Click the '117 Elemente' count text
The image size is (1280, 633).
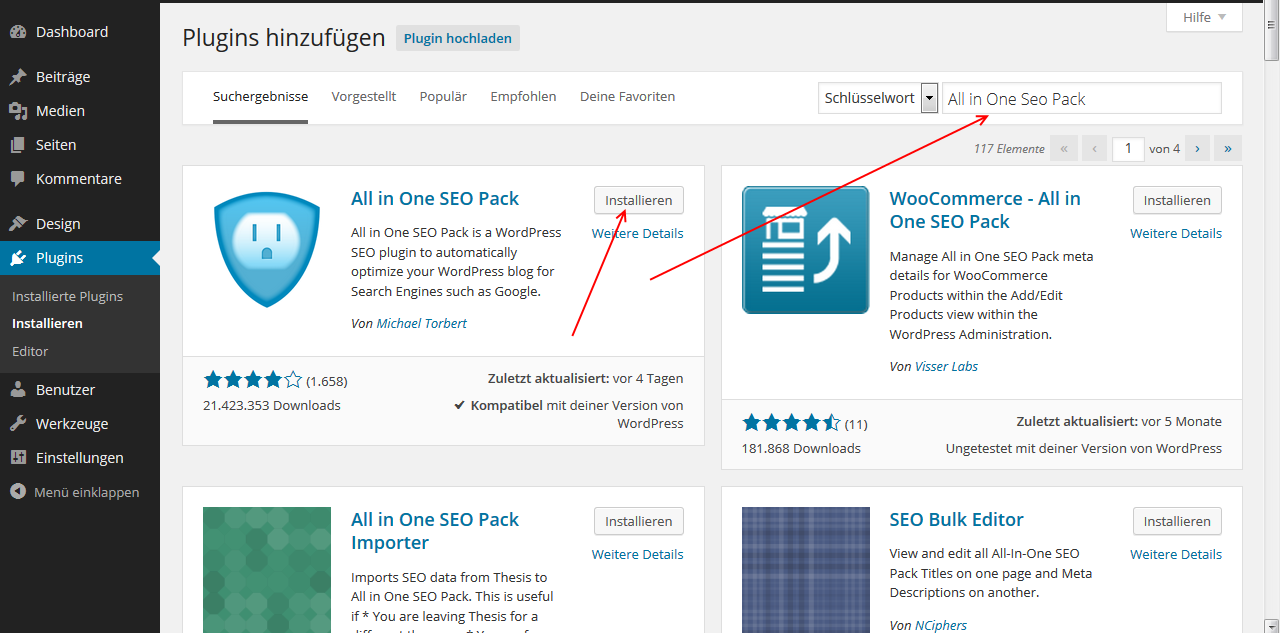[1009, 149]
